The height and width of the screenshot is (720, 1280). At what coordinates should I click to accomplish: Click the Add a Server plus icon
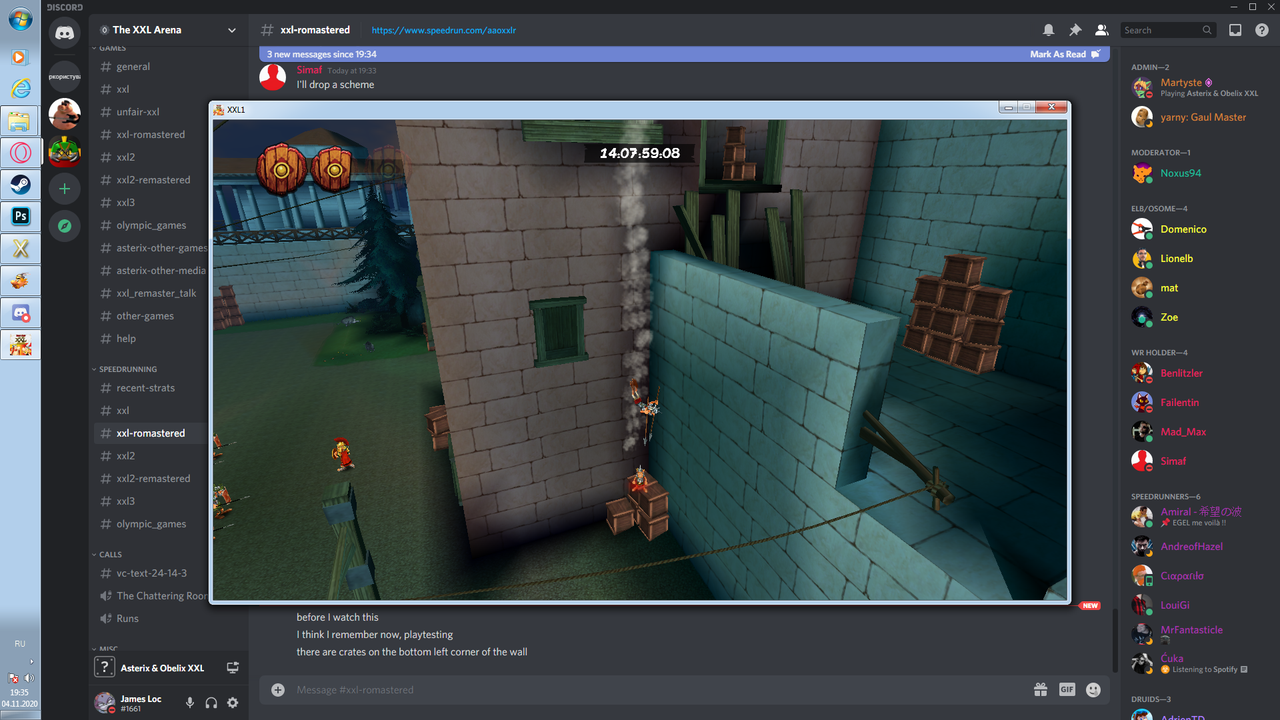click(64, 188)
